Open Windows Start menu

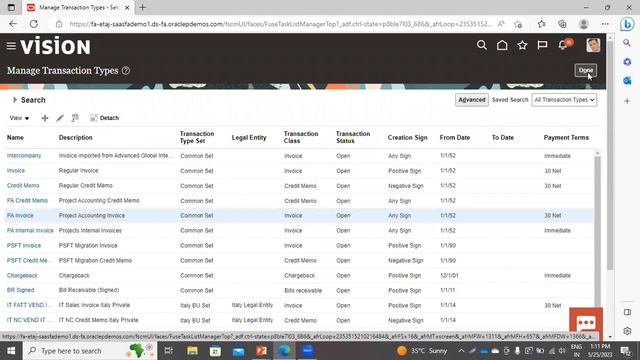click(11, 351)
